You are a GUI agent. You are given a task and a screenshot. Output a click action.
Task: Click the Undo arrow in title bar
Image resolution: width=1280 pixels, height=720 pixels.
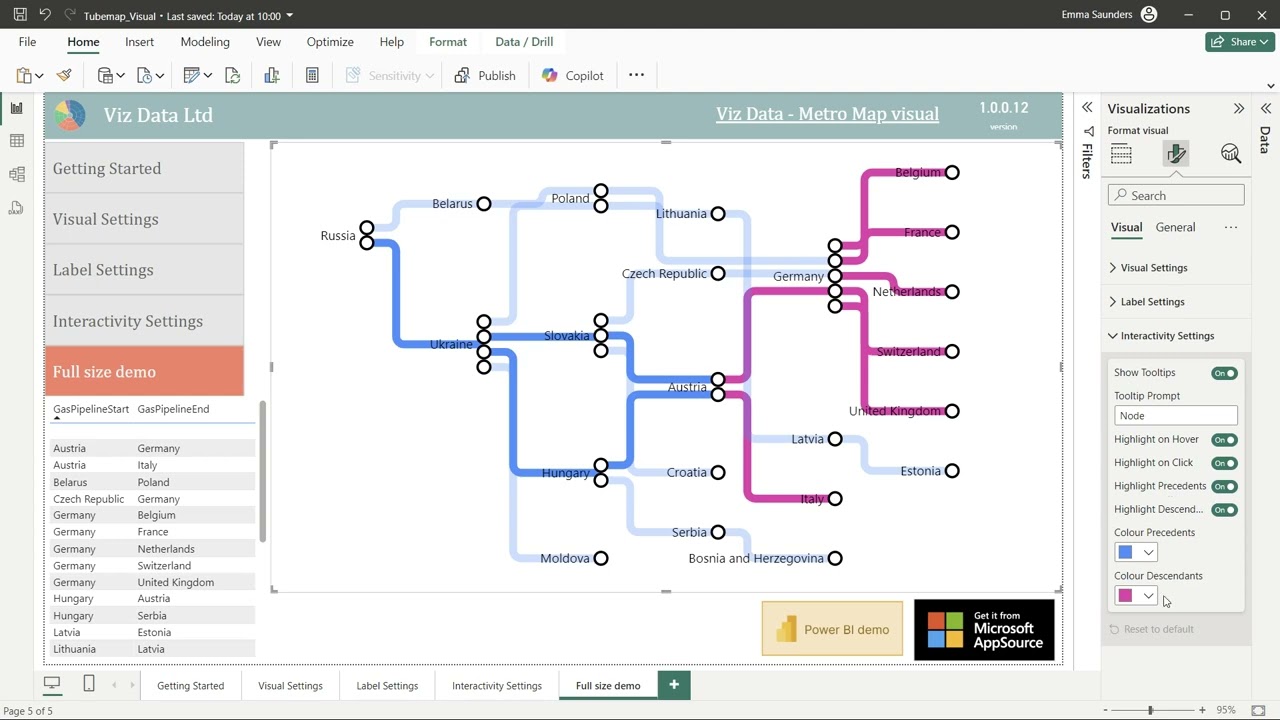(x=45, y=15)
